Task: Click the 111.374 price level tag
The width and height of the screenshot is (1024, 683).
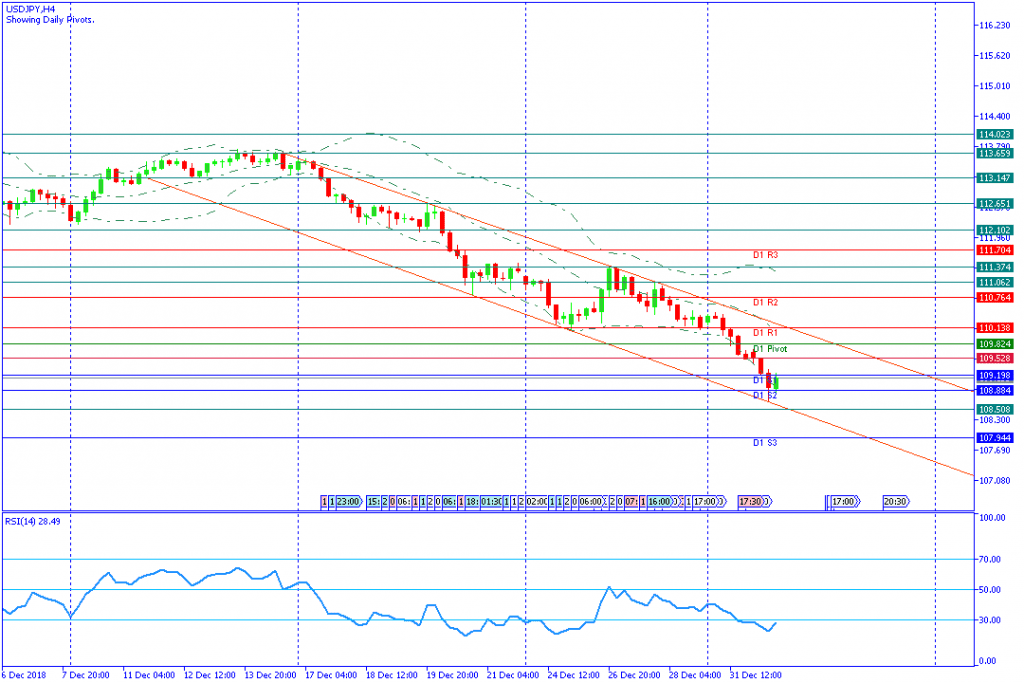Action: coord(995,268)
